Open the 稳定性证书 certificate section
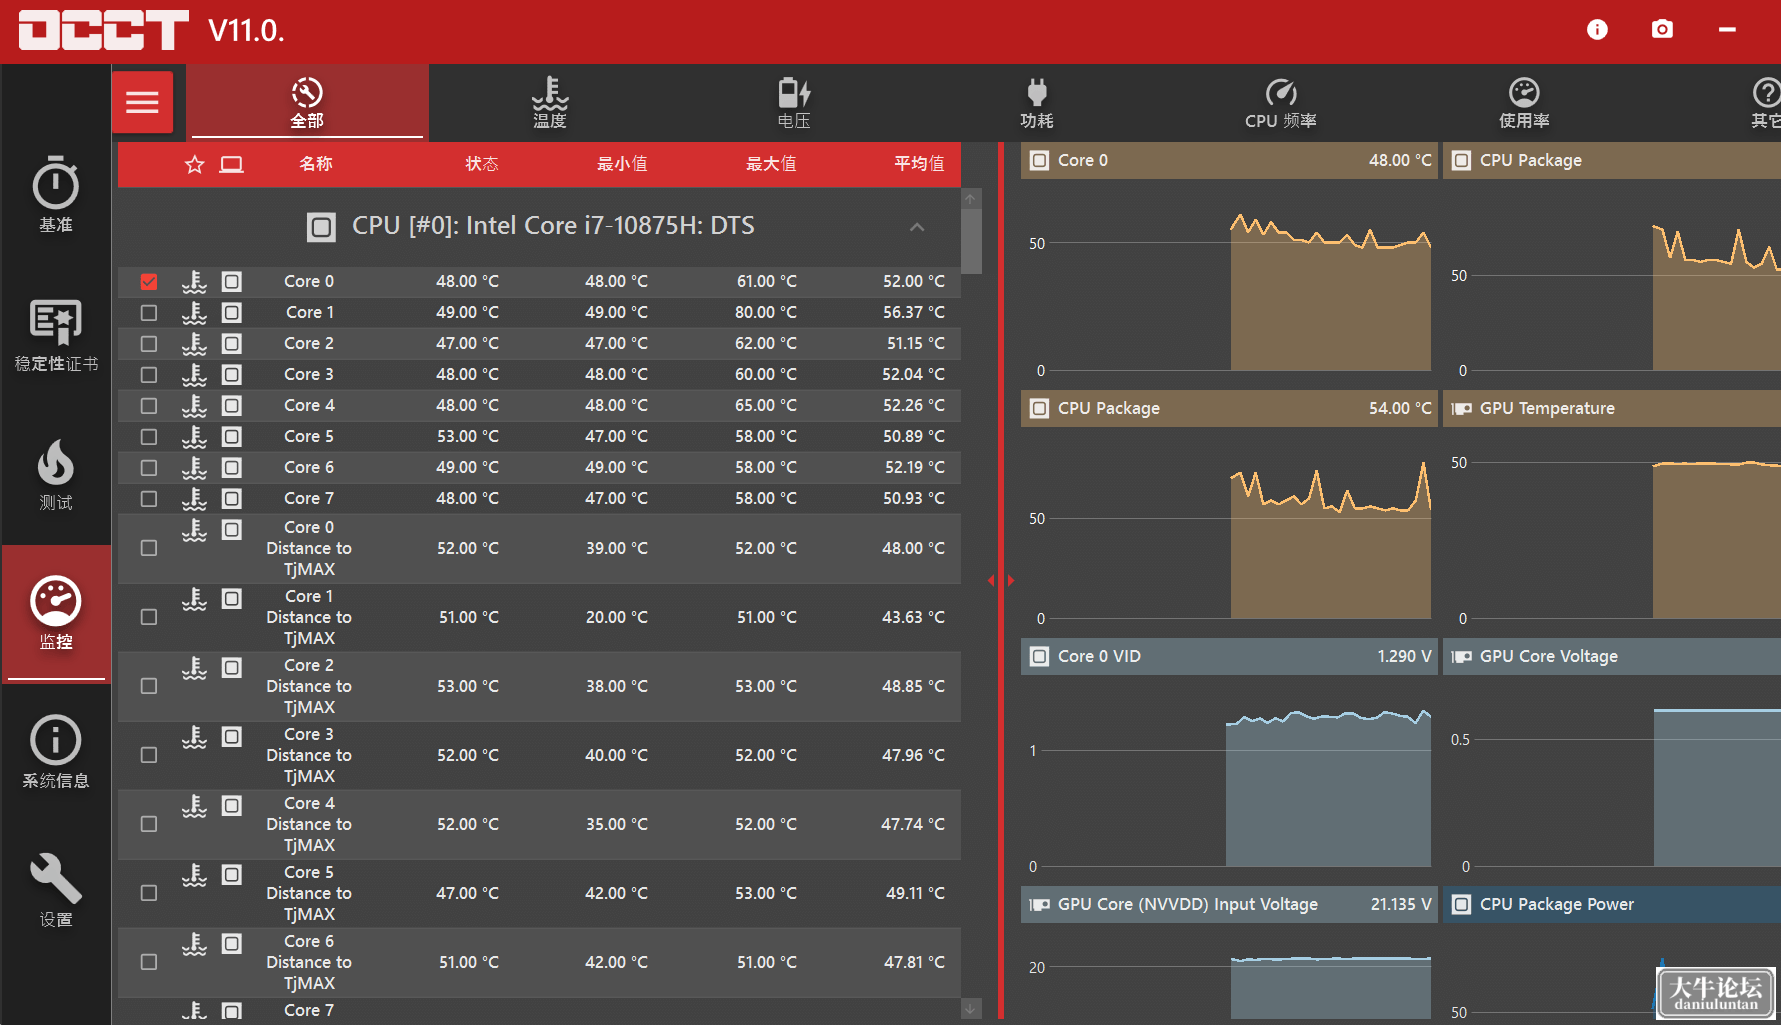This screenshot has height=1025, width=1781. [x=56, y=335]
